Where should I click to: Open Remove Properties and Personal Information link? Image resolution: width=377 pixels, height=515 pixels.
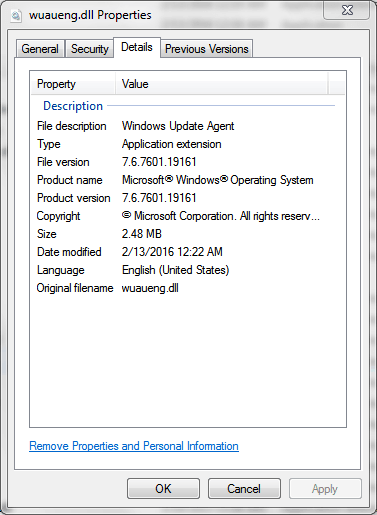(x=134, y=446)
